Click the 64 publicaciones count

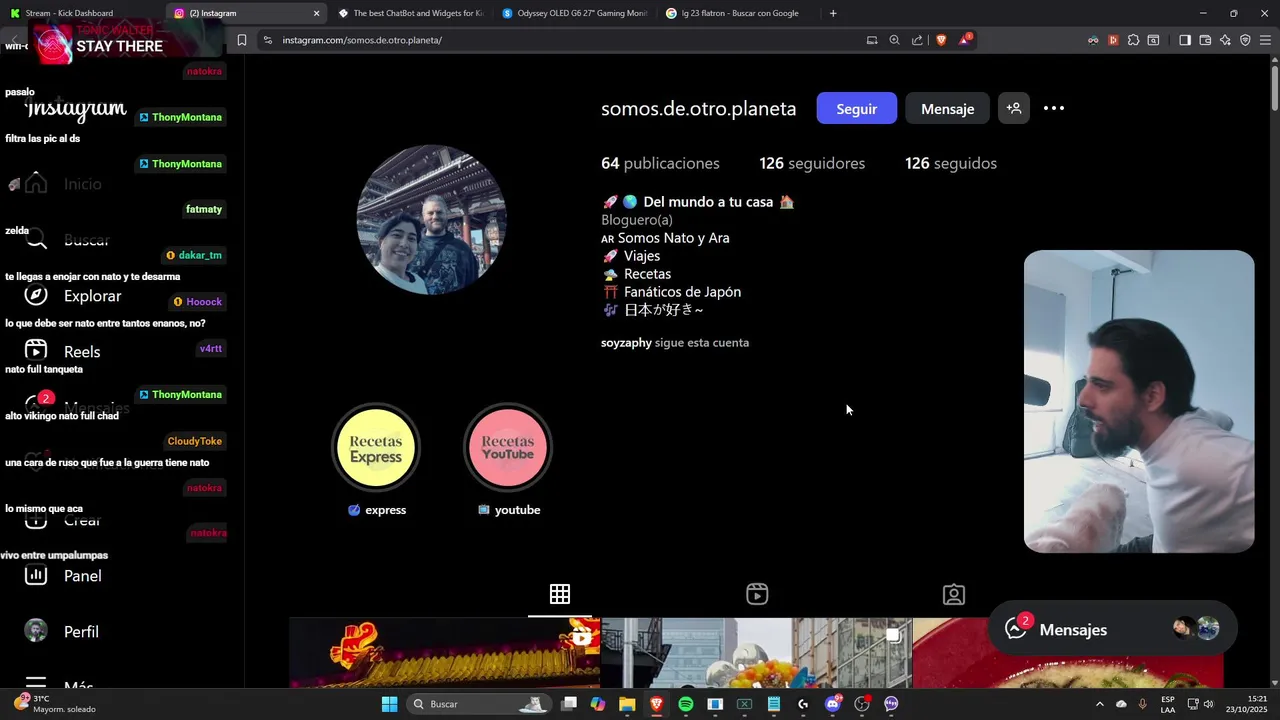coord(660,163)
